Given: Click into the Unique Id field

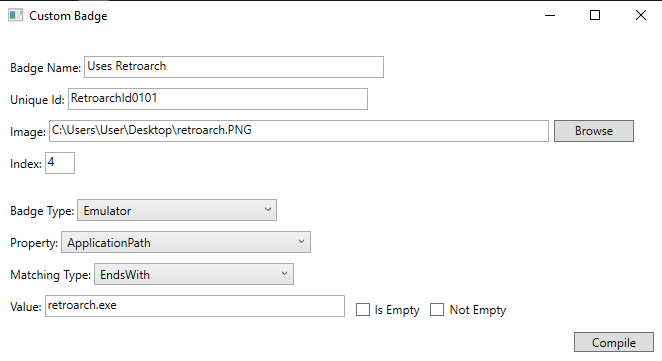Looking at the screenshot, I should click(x=218, y=99).
